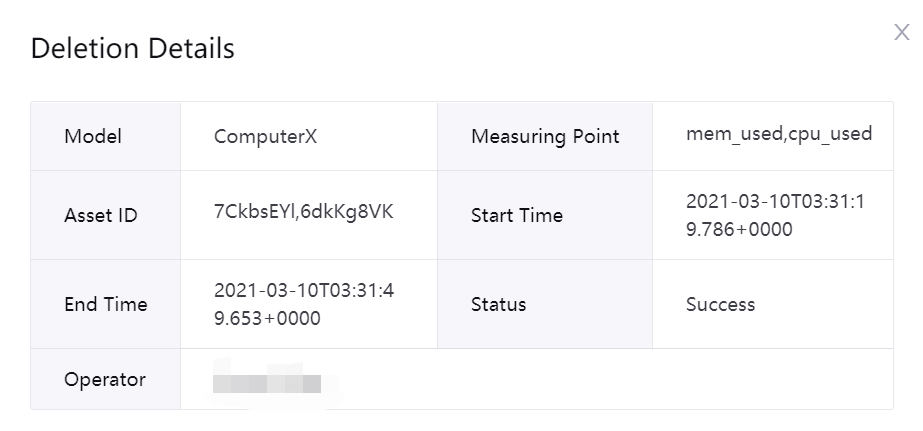
Task: Select the ComputerX model value
Action: 265,136
